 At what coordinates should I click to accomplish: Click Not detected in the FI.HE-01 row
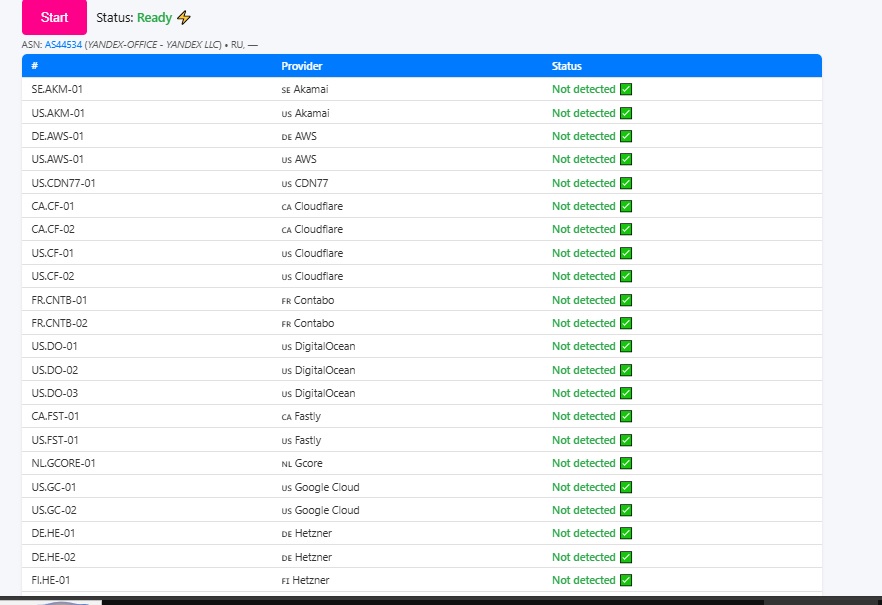[583, 580]
